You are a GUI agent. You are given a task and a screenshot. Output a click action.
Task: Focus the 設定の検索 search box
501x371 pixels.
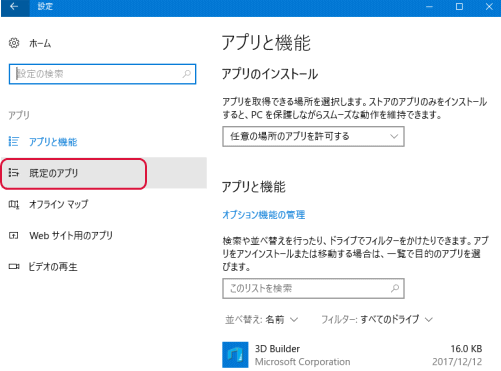pyautogui.click(x=102, y=74)
